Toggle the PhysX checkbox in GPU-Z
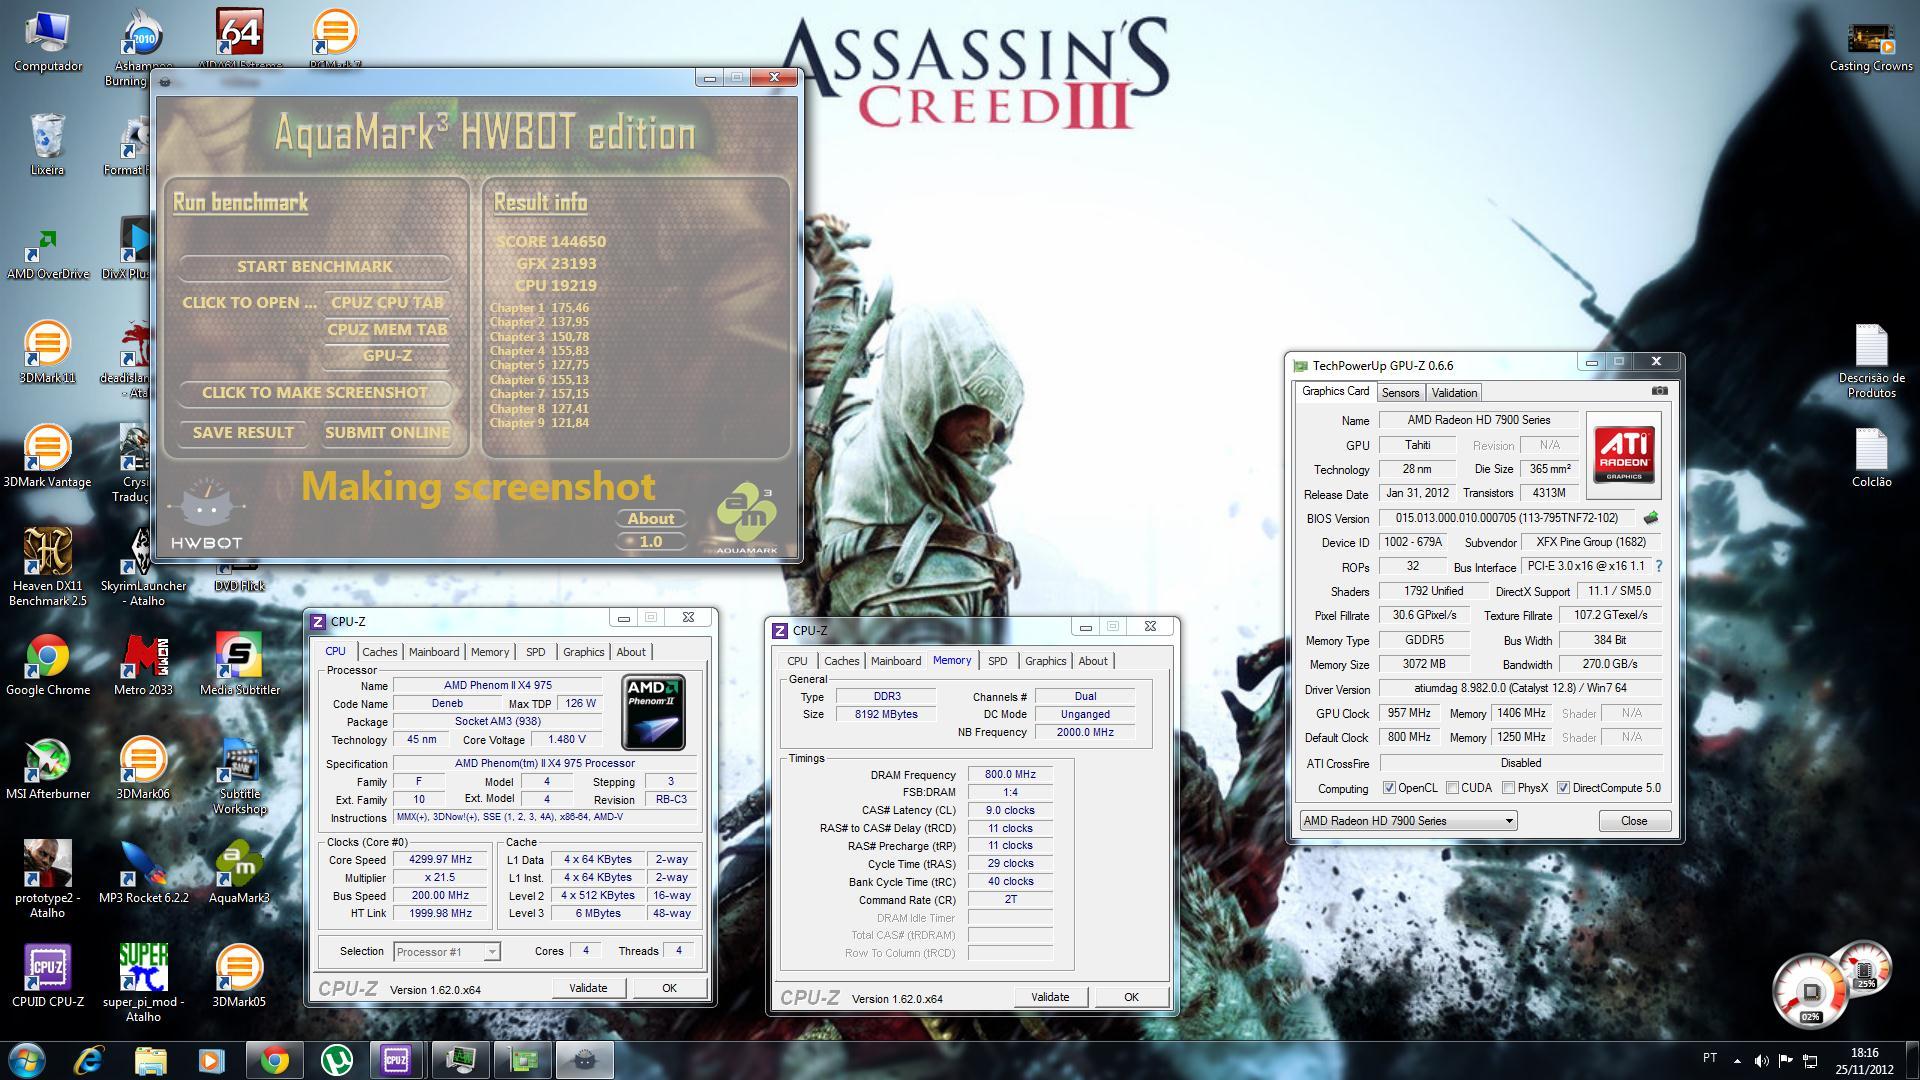 coord(1508,788)
